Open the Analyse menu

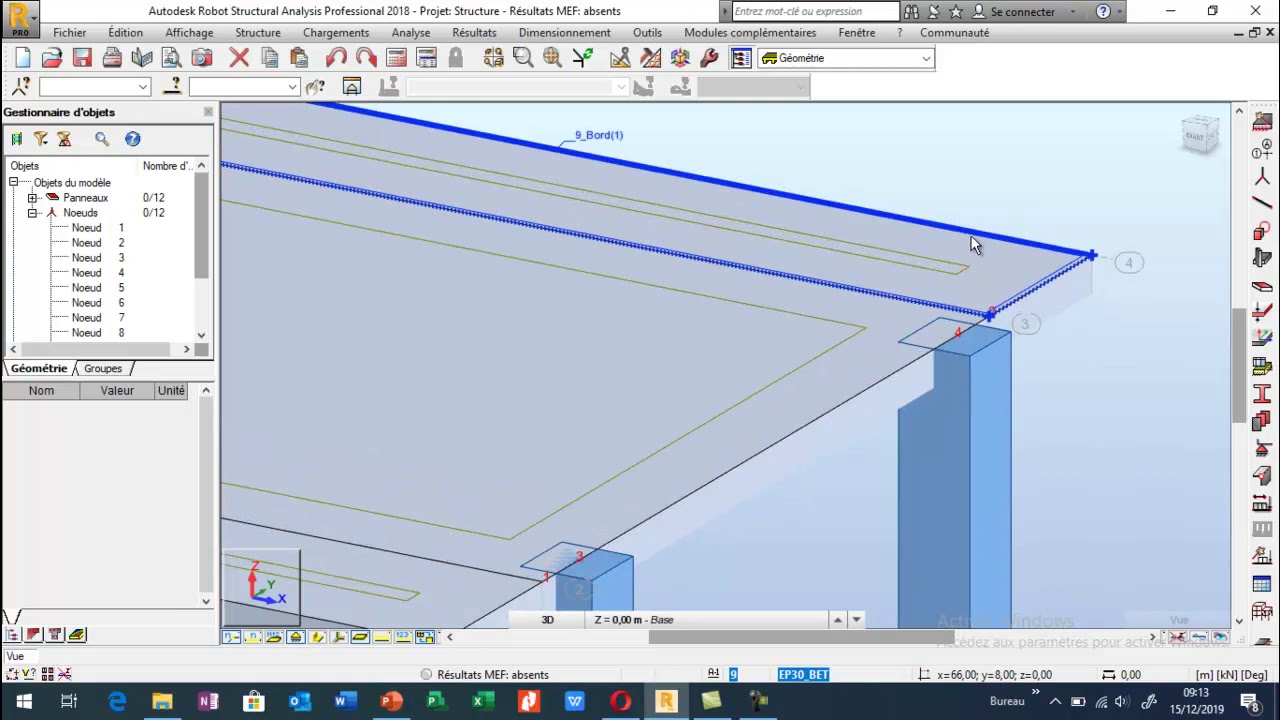[411, 33]
